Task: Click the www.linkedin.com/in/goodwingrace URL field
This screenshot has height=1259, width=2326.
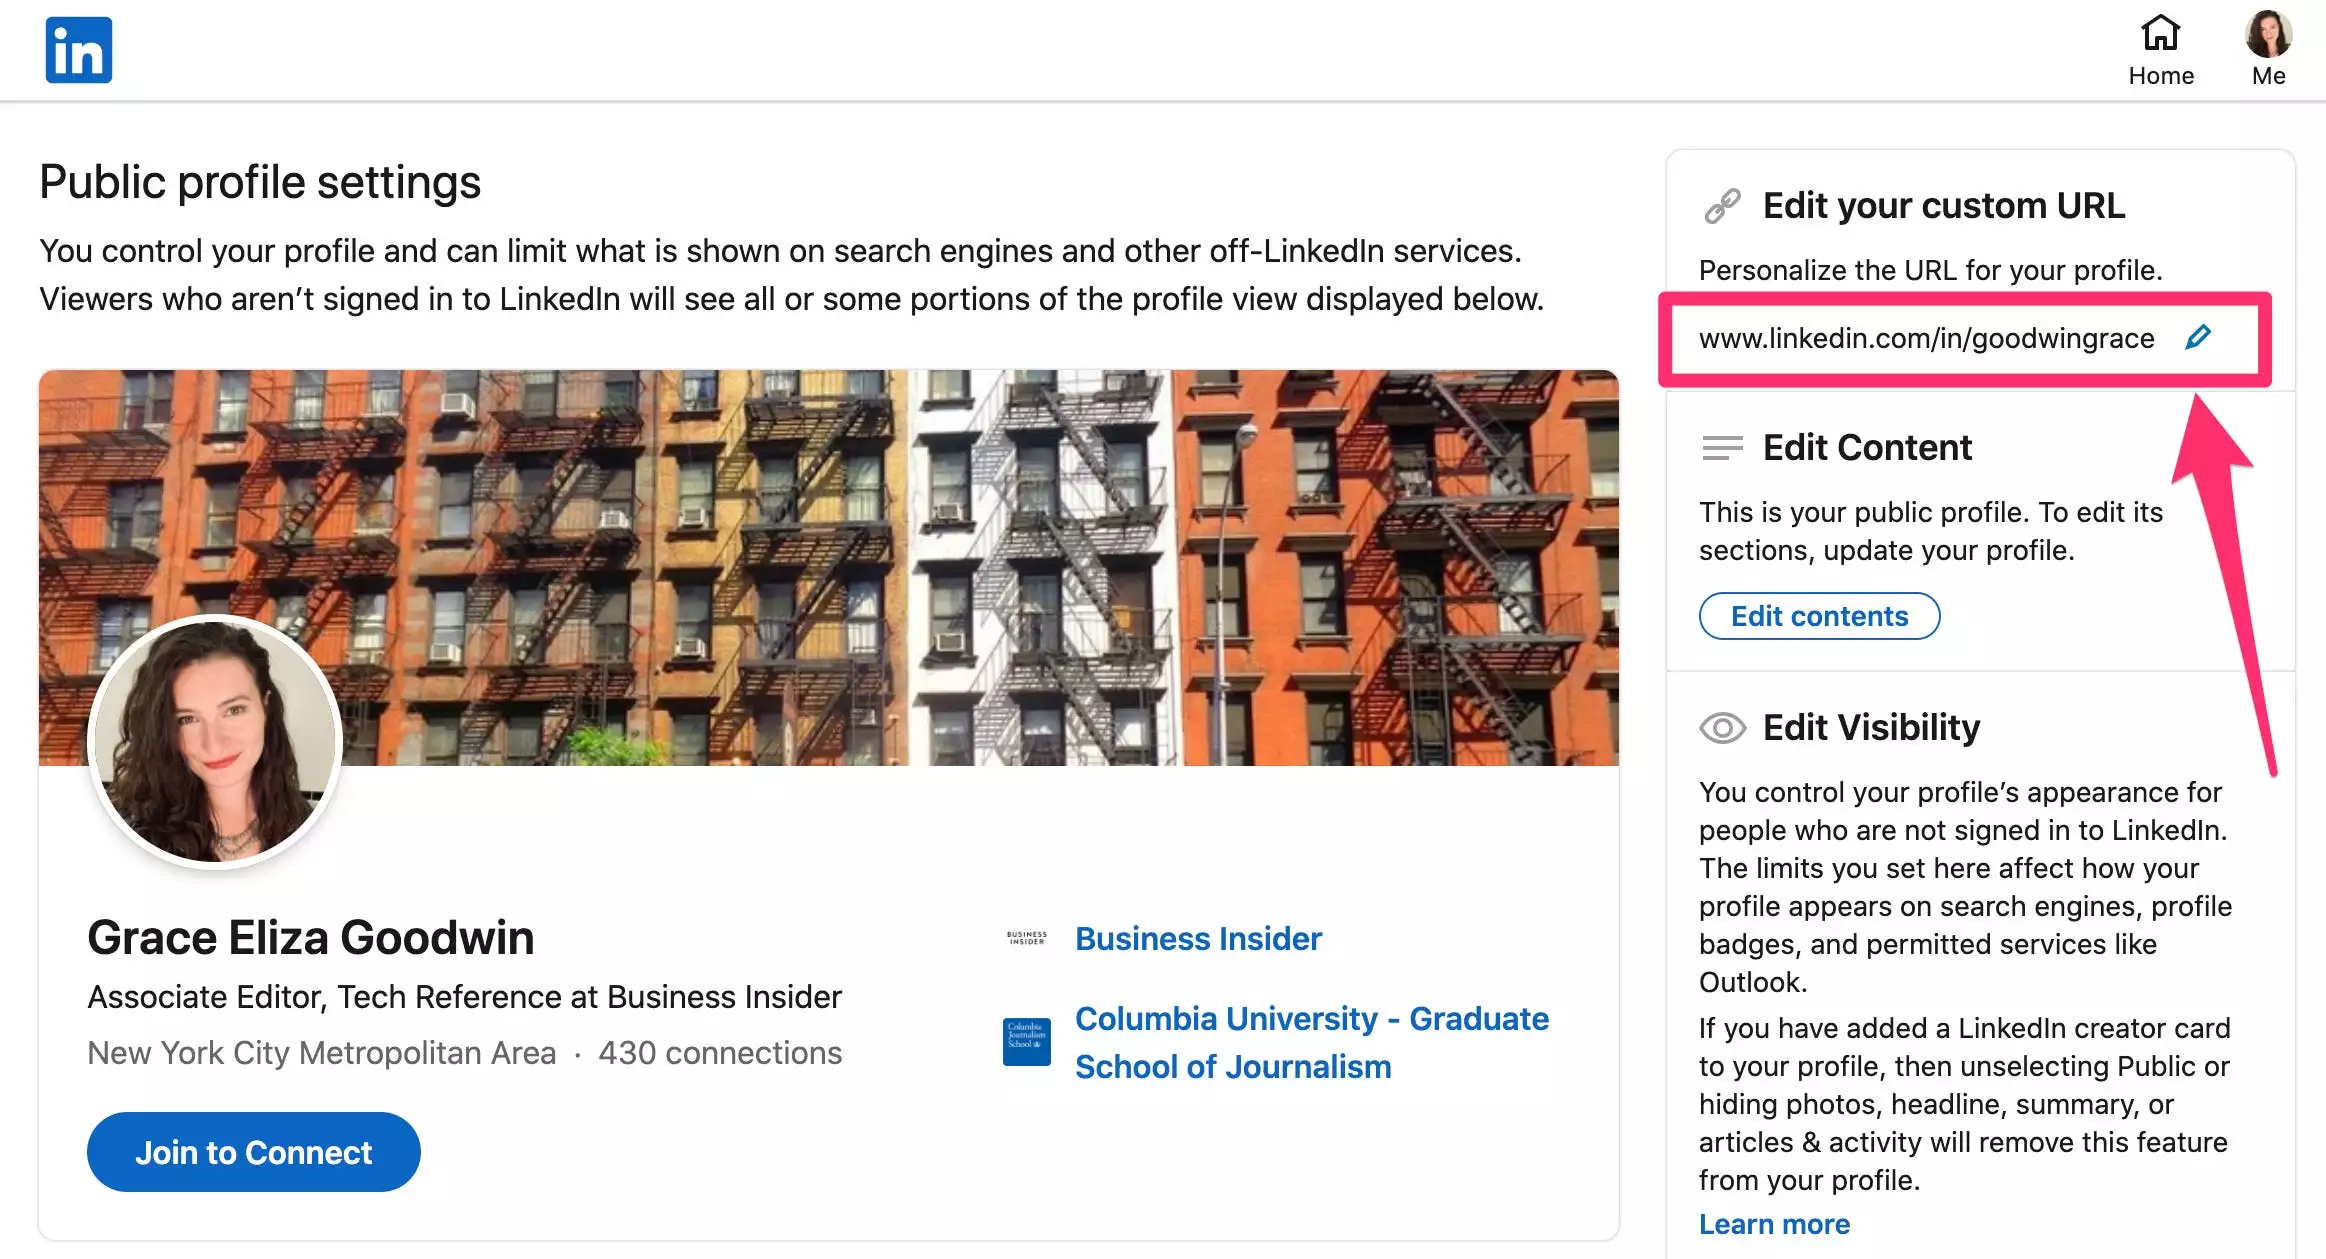Action: click(x=1925, y=339)
